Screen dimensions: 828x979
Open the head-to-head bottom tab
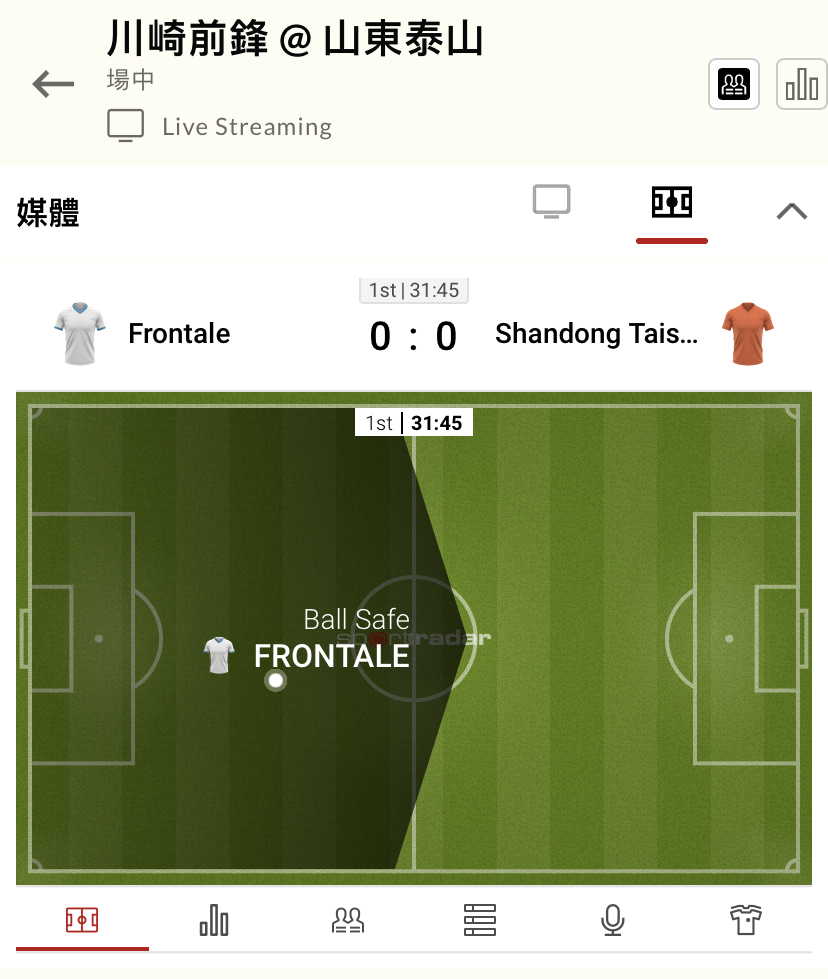click(x=348, y=920)
